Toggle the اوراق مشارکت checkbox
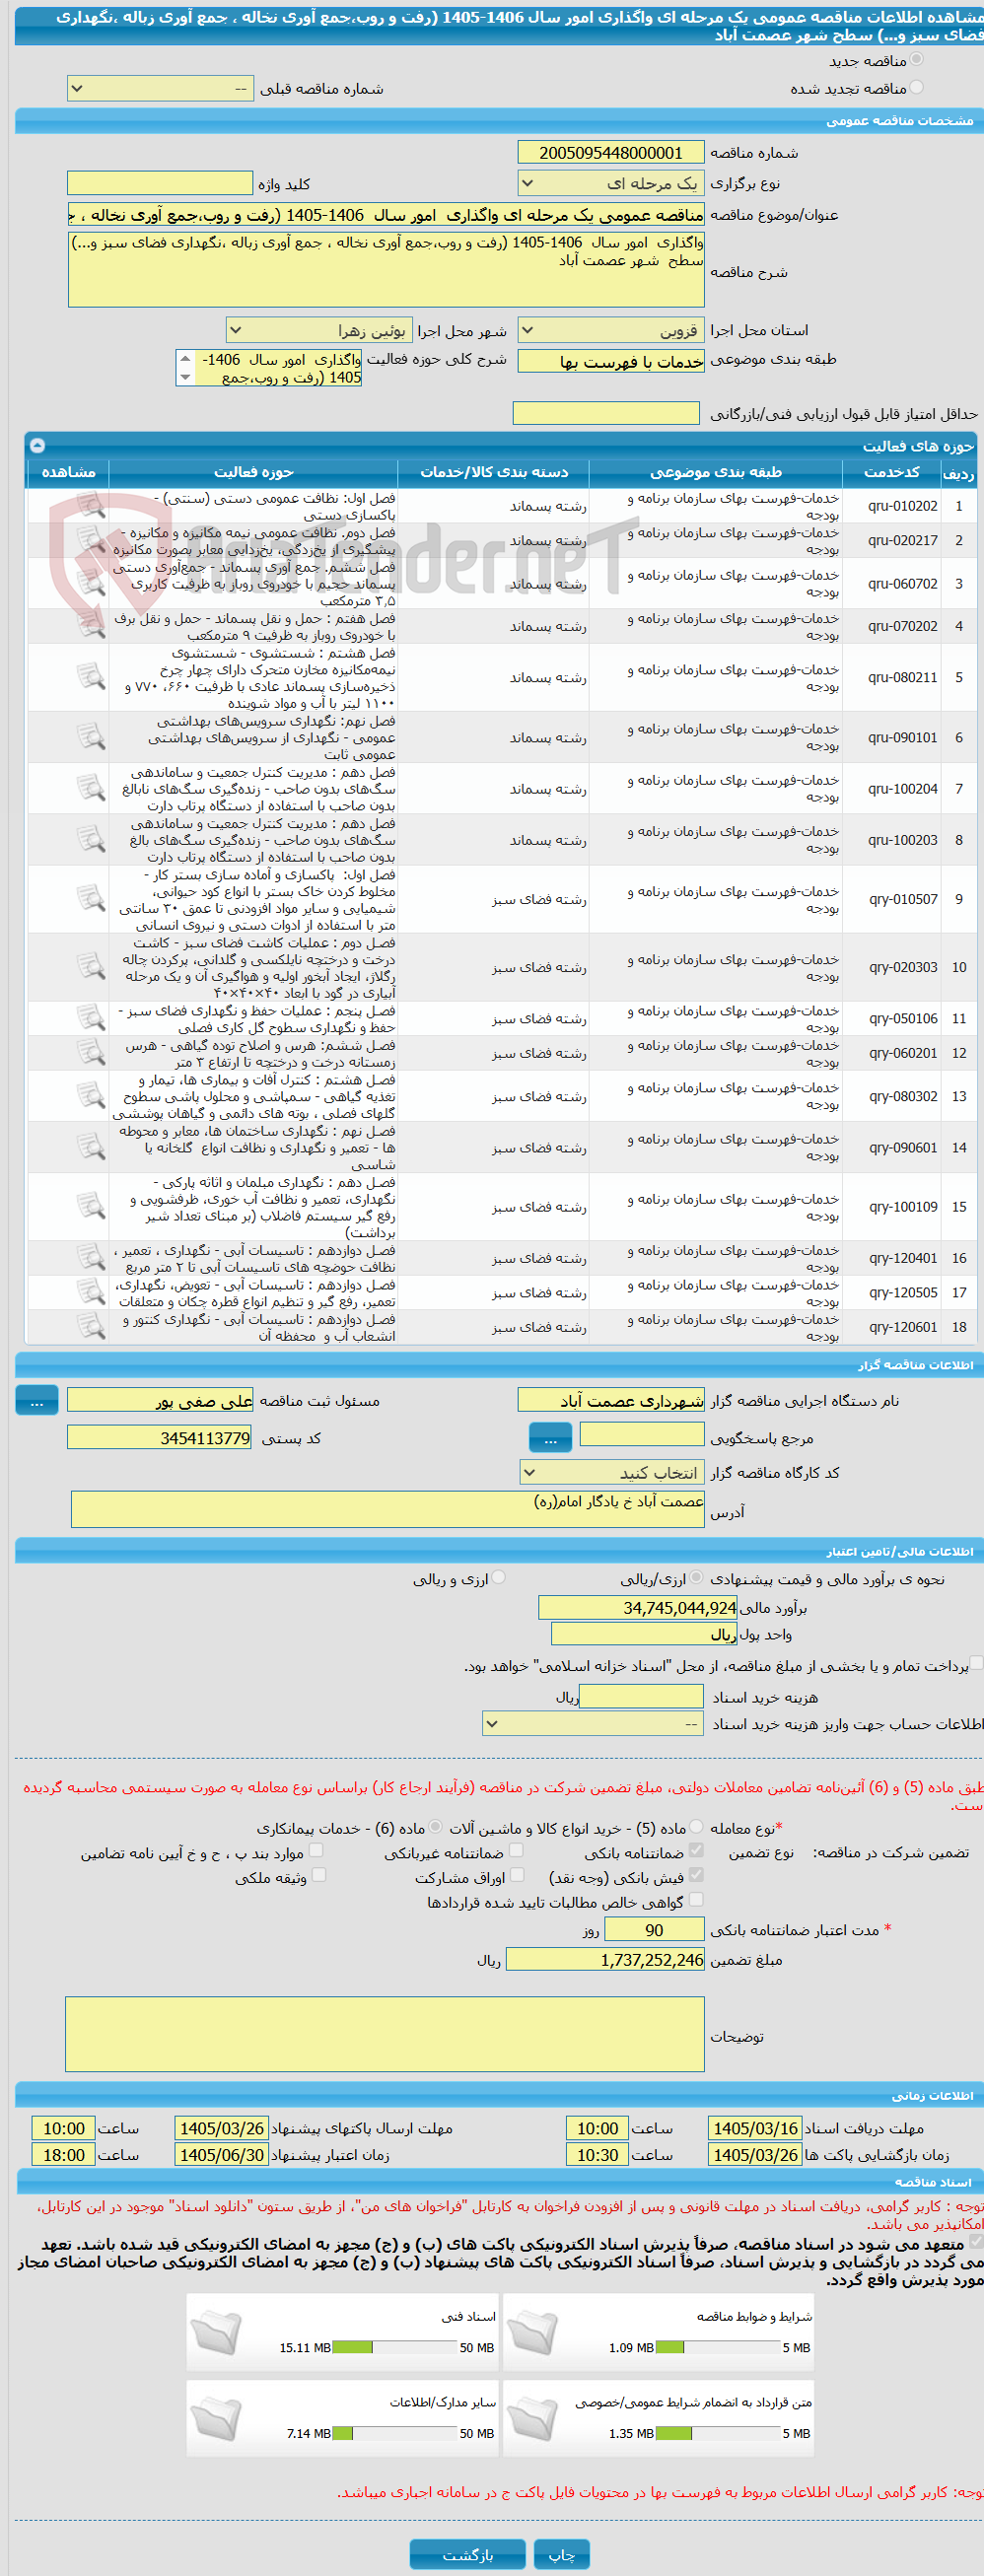984x2576 pixels. (x=517, y=1875)
